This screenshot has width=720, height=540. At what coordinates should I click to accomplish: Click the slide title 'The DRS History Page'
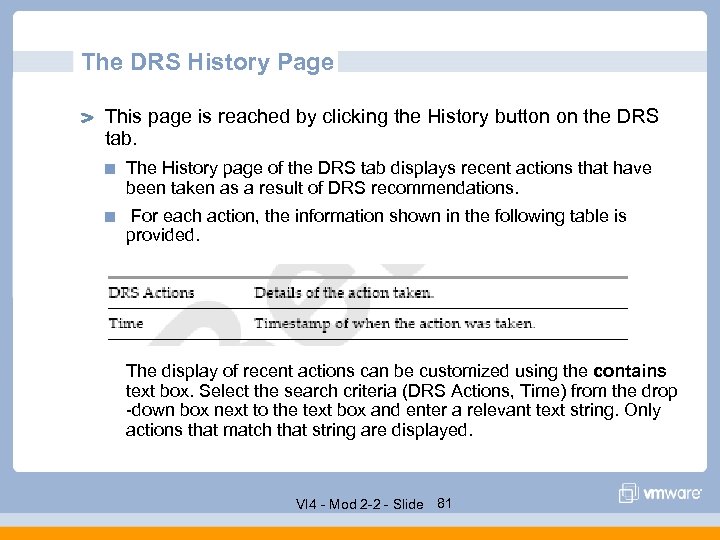click(x=208, y=62)
